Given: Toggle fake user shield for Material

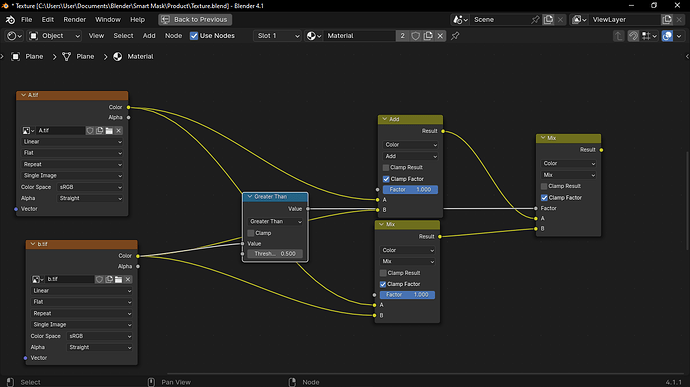Looking at the screenshot, I should tap(415, 36).
